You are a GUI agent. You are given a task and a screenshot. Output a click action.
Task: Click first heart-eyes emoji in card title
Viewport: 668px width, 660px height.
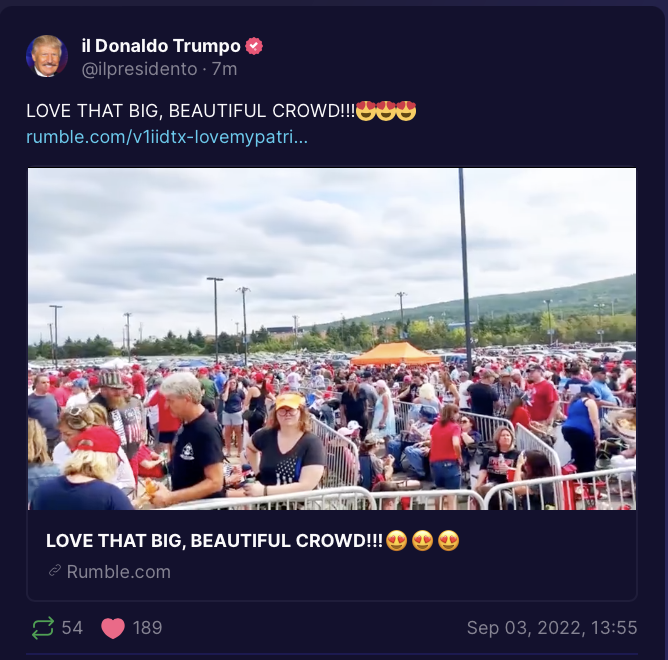[396, 541]
